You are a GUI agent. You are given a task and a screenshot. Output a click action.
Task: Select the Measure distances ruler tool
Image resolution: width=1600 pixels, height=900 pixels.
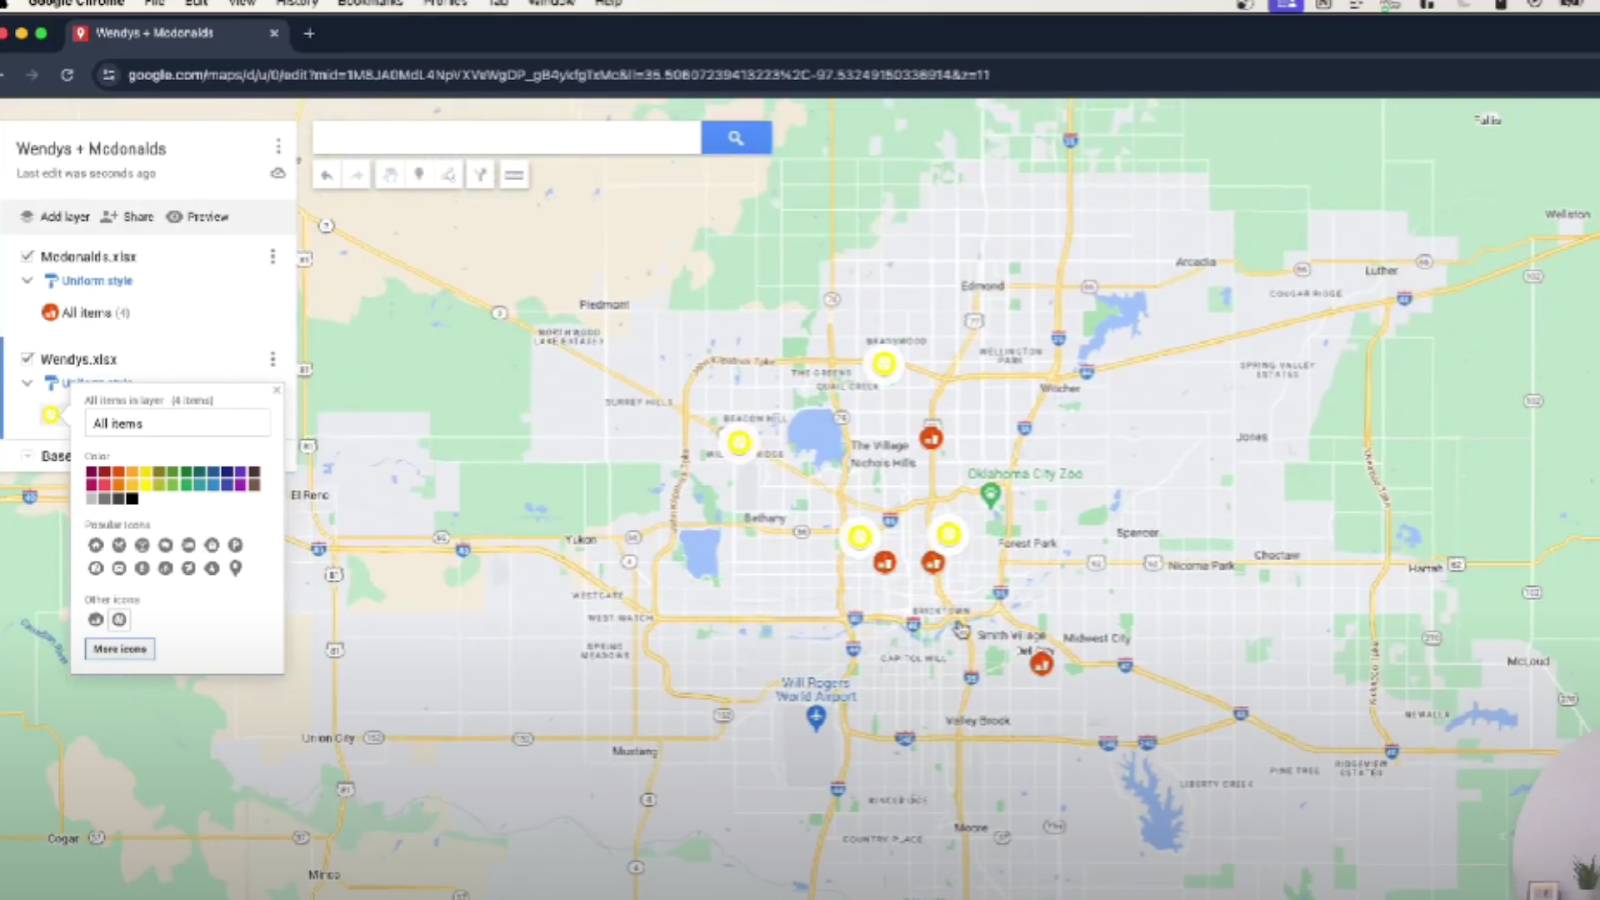pos(514,175)
